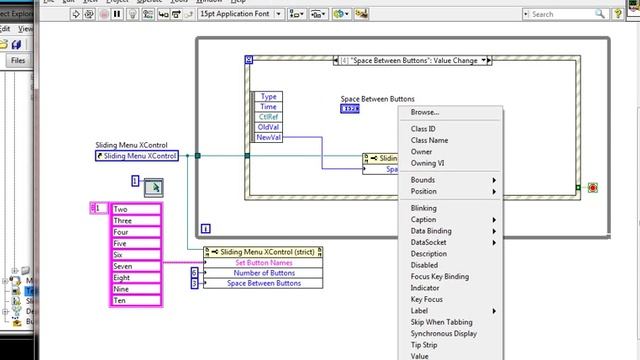
Task: Expand the Data Binding submenu
Action: pos(451,231)
